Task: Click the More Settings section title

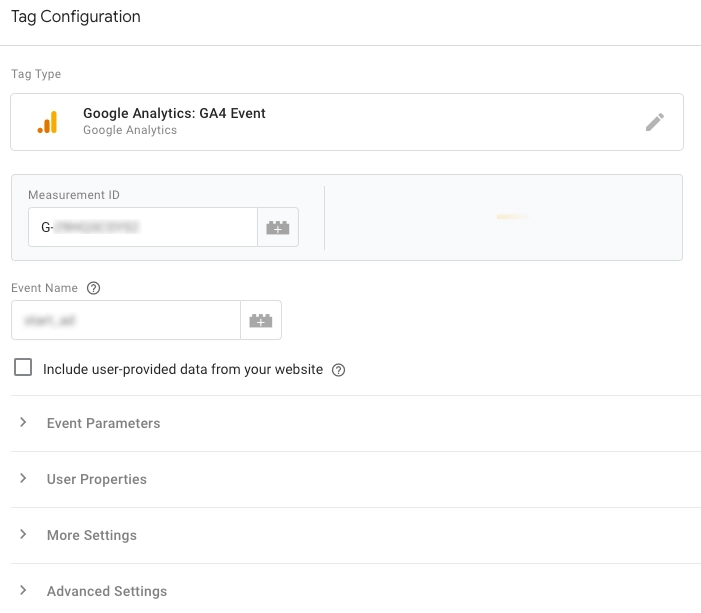Action: (92, 535)
